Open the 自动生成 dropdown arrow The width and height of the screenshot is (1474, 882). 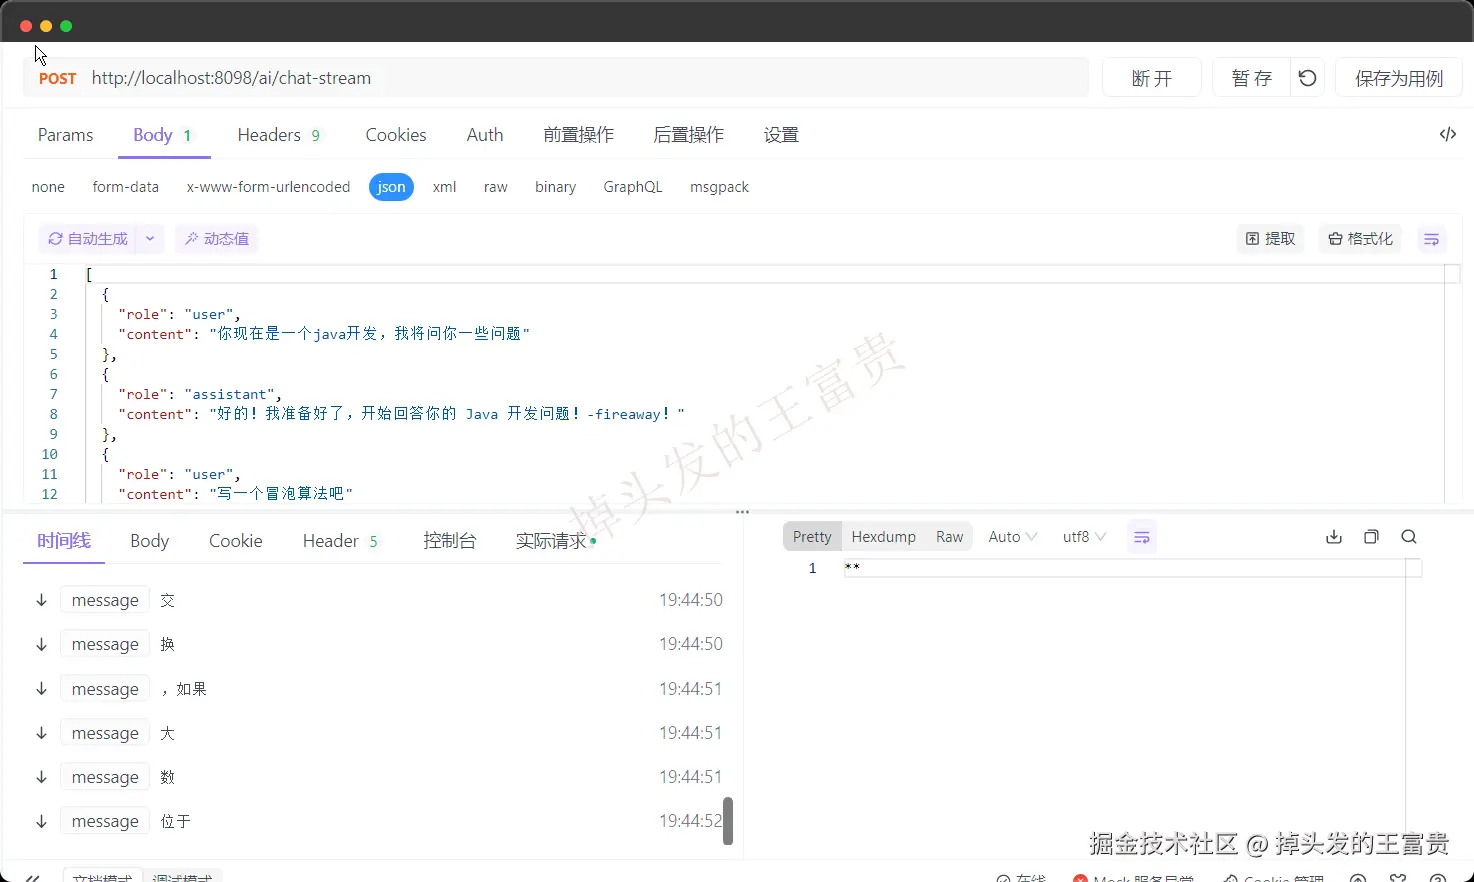150,239
